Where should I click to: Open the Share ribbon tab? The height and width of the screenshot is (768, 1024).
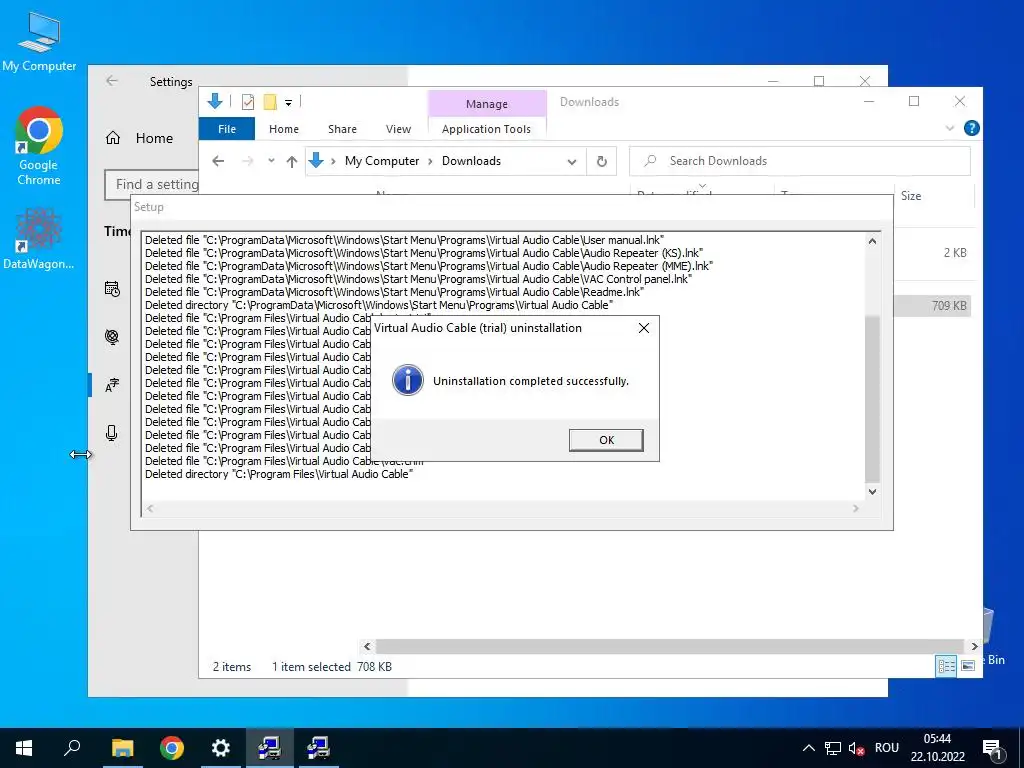(342, 129)
